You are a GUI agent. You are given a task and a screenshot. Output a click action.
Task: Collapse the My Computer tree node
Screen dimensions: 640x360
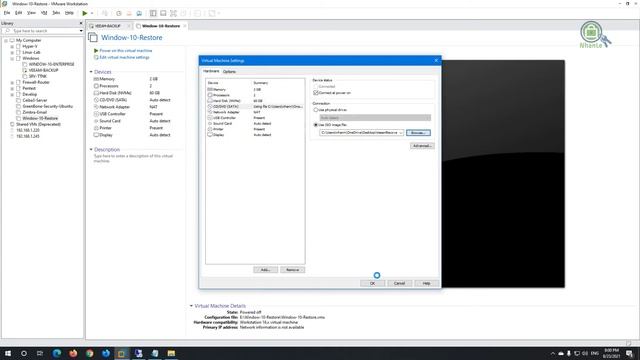tap(6, 40)
